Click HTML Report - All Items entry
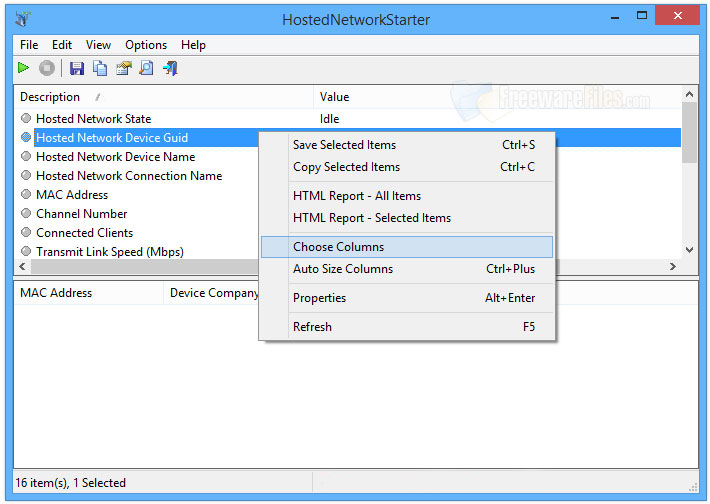This screenshot has width=710, height=504. 356,196
